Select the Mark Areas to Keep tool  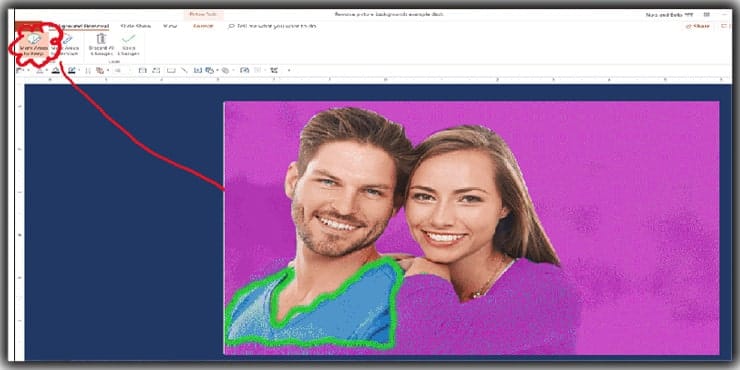pos(34,45)
